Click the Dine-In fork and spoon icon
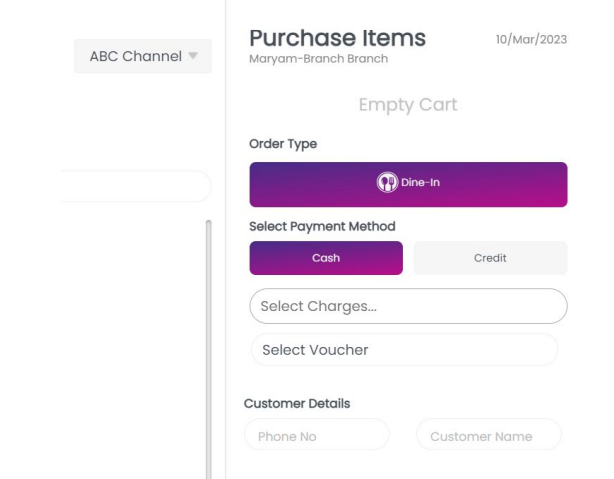 tap(388, 184)
